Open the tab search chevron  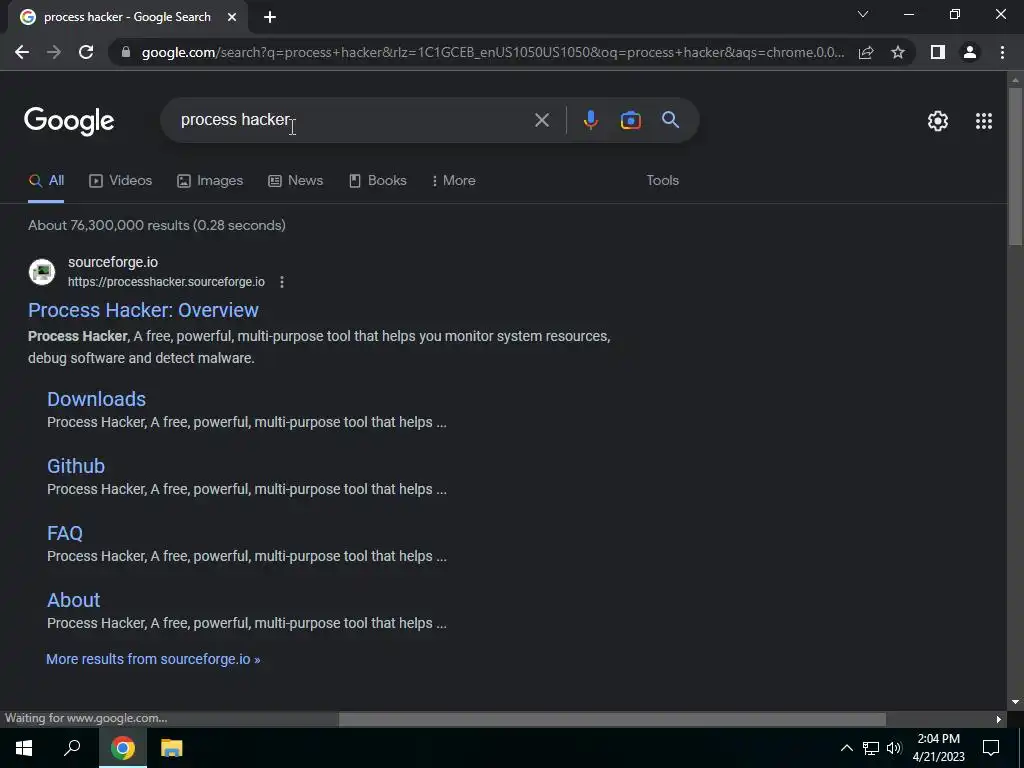tap(863, 14)
